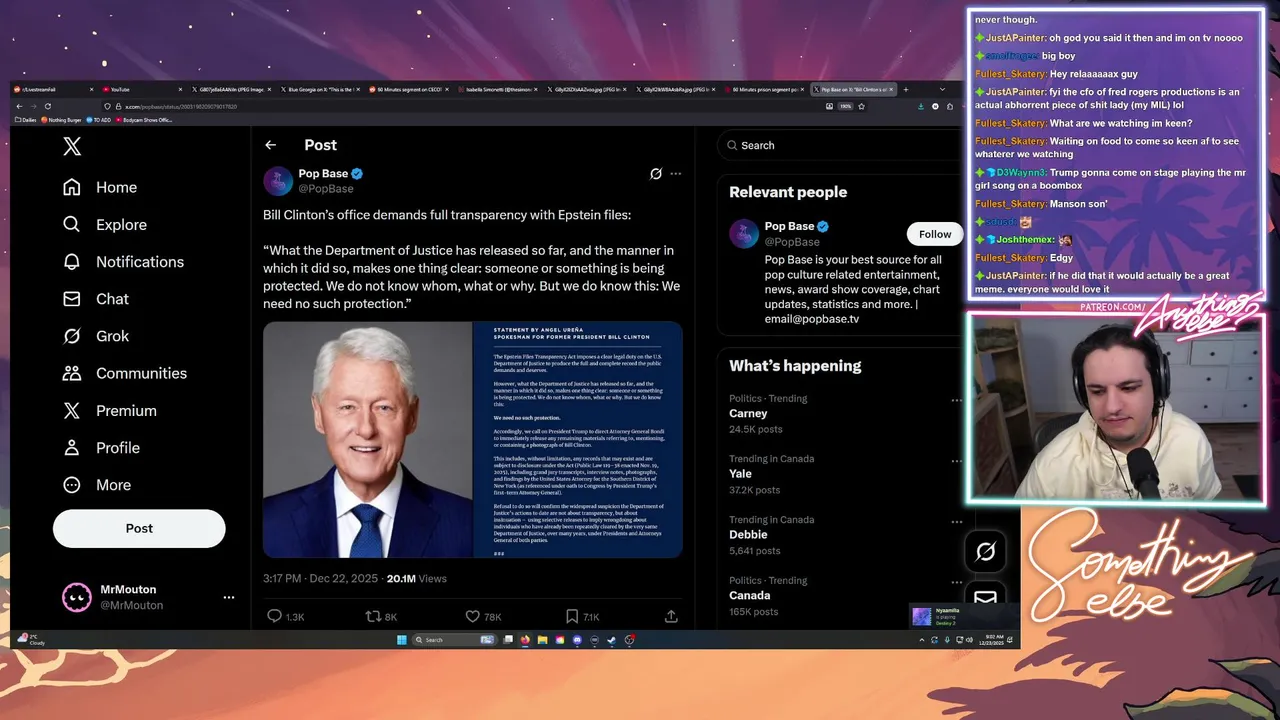Switch to Blue Georgia on X tab

coord(321,89)
